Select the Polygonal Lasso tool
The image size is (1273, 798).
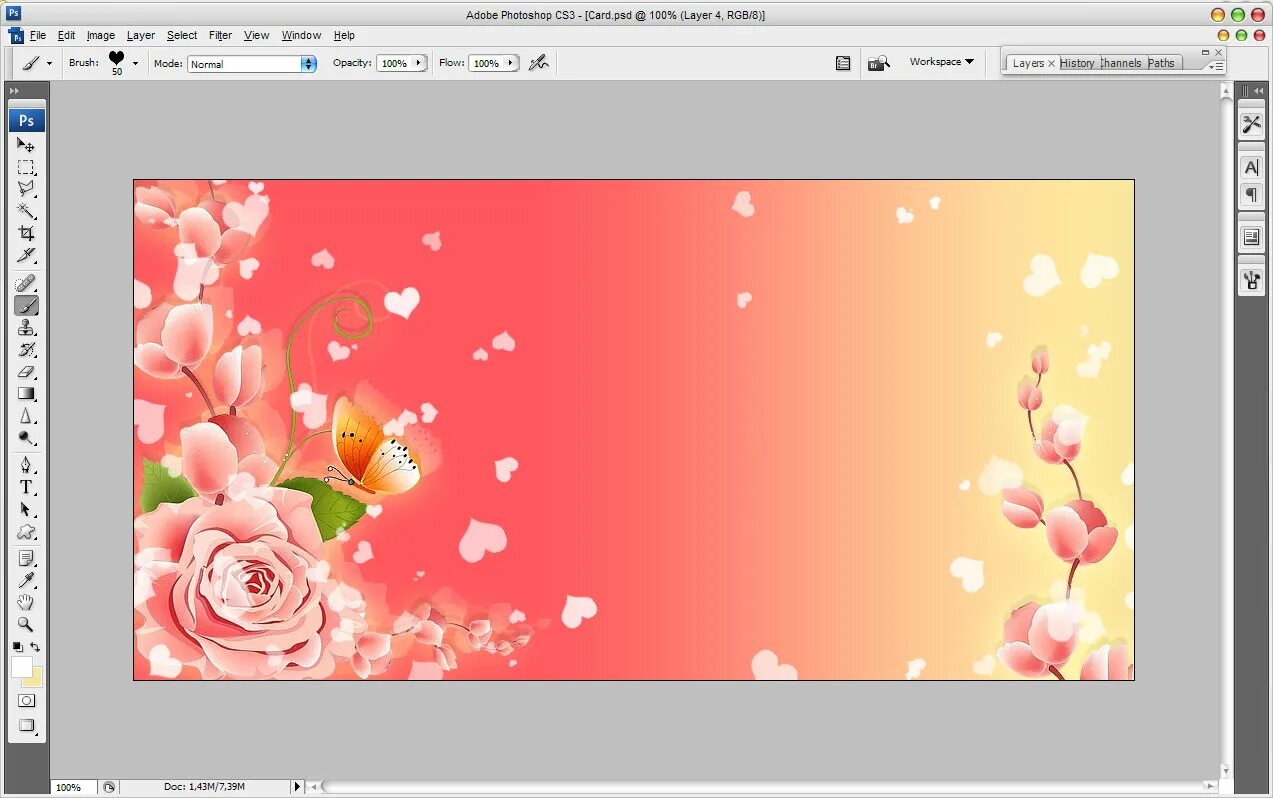point(26,189)
